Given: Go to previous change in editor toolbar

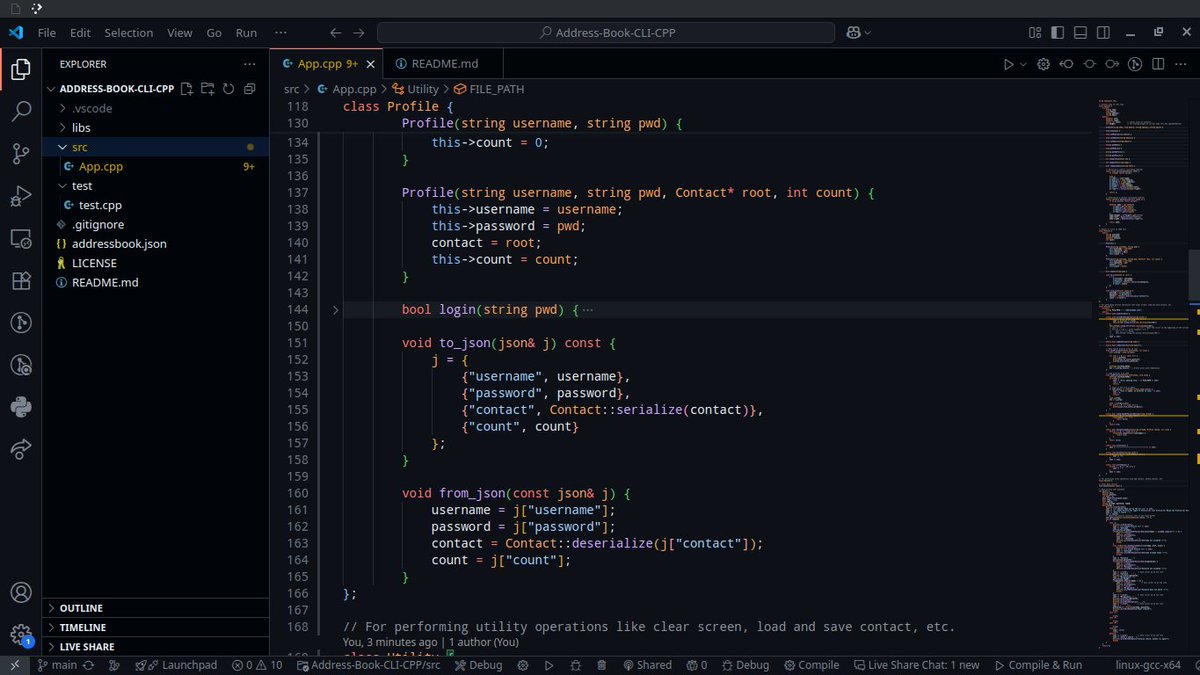Looking at the screenshot, I should [x=1066, y=64].
